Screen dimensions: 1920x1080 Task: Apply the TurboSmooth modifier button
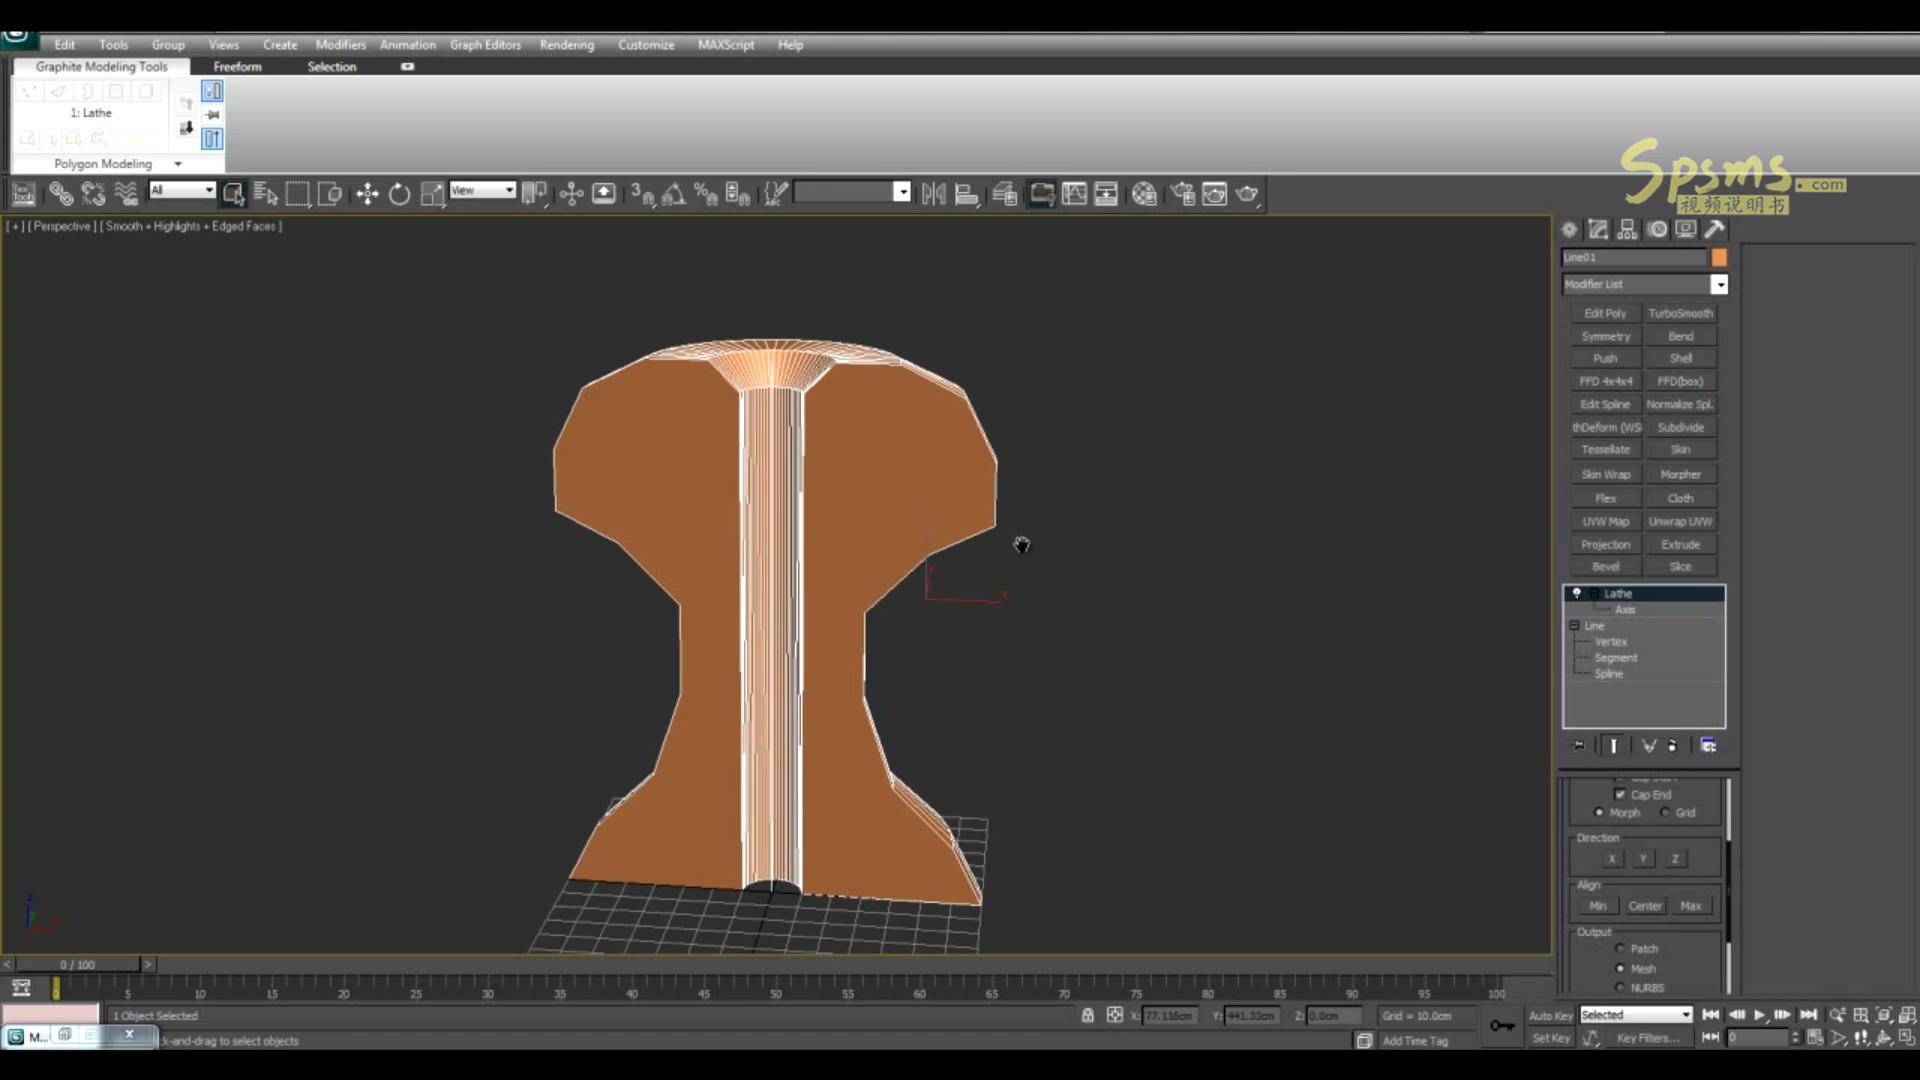click(x=1680, y=313)
